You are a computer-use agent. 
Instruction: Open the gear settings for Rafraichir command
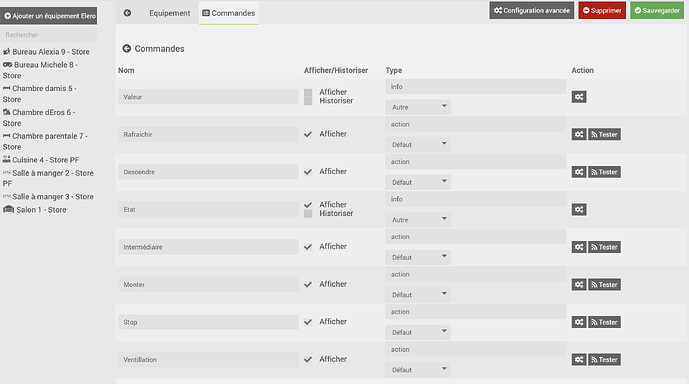(x=579, y=134)
